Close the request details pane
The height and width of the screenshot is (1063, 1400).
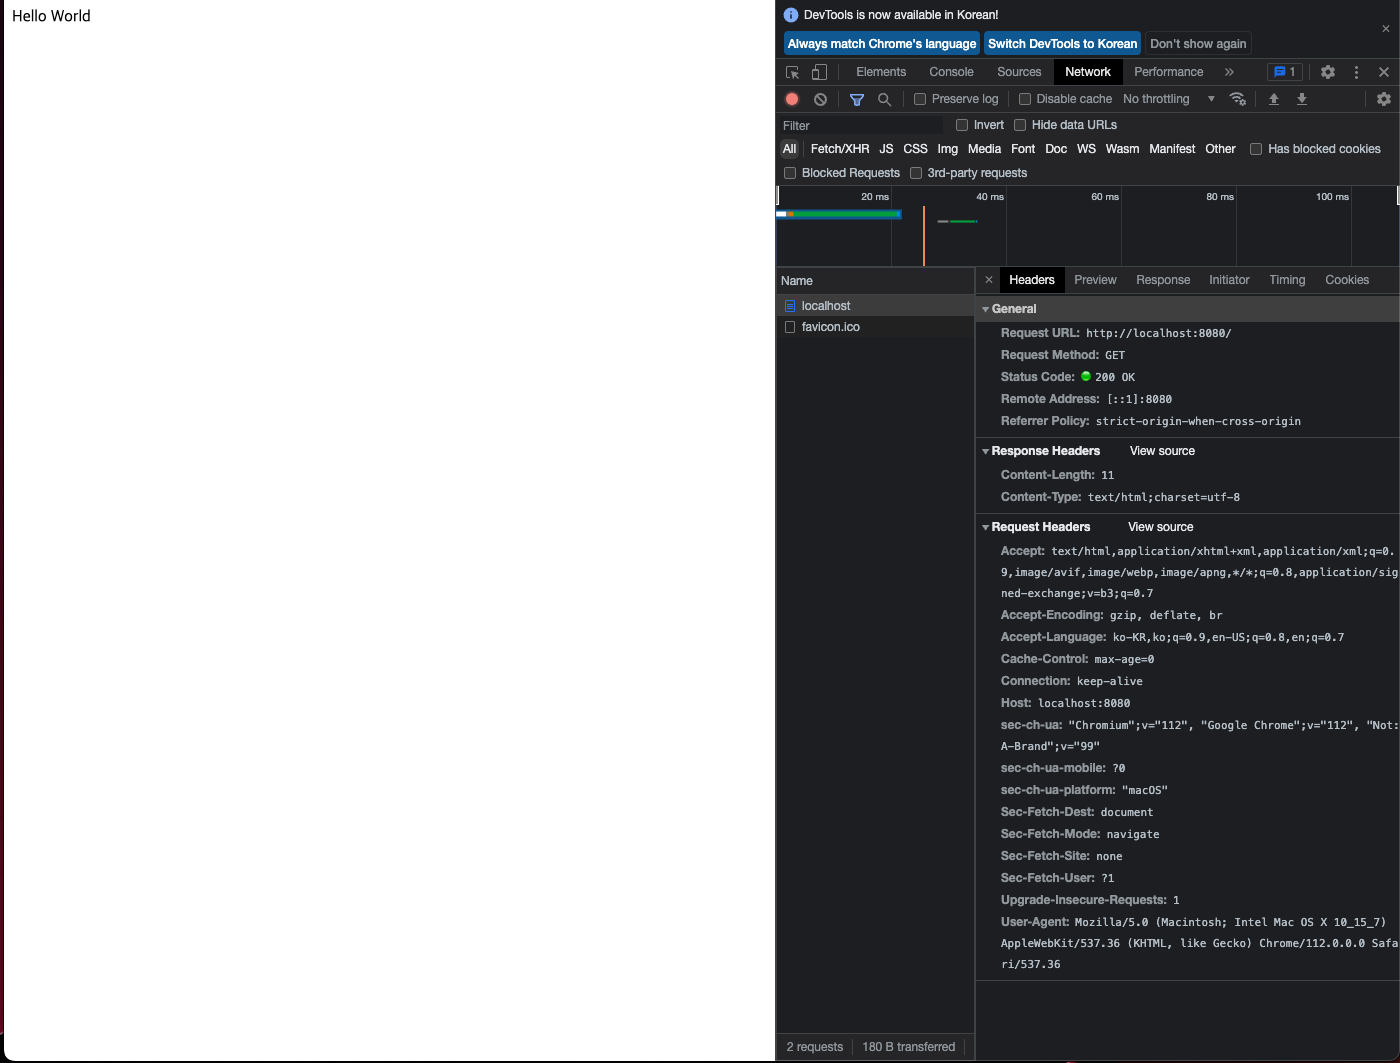coord(989,280)
